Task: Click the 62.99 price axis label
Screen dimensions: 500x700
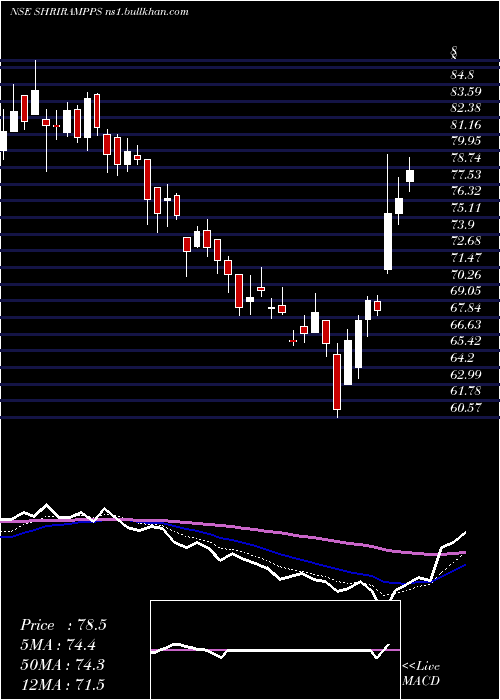Action: tap(466, 374)
